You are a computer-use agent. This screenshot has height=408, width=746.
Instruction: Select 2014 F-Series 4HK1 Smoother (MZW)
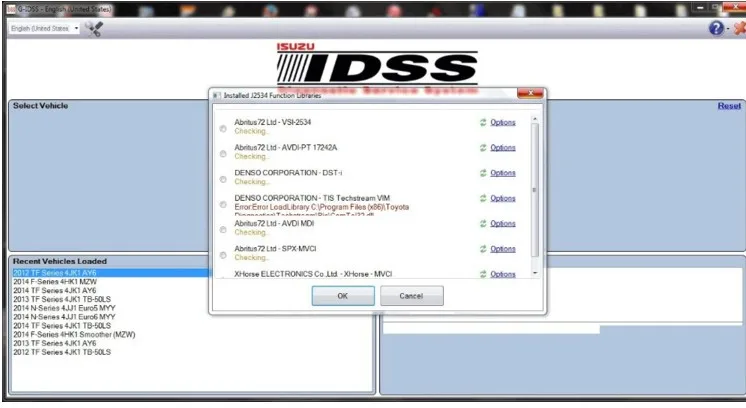(x=74, y=334)
